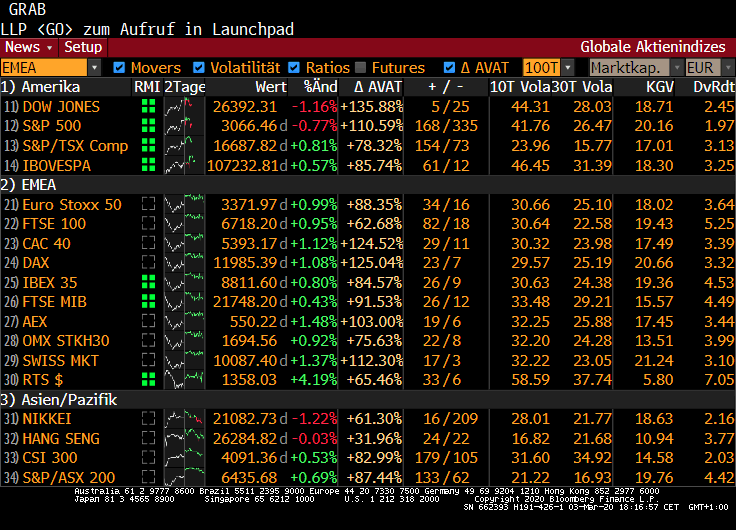Click the empty RMI icon for CAC 40
Viewport: 736px width, 530px height.
point(149,243)
